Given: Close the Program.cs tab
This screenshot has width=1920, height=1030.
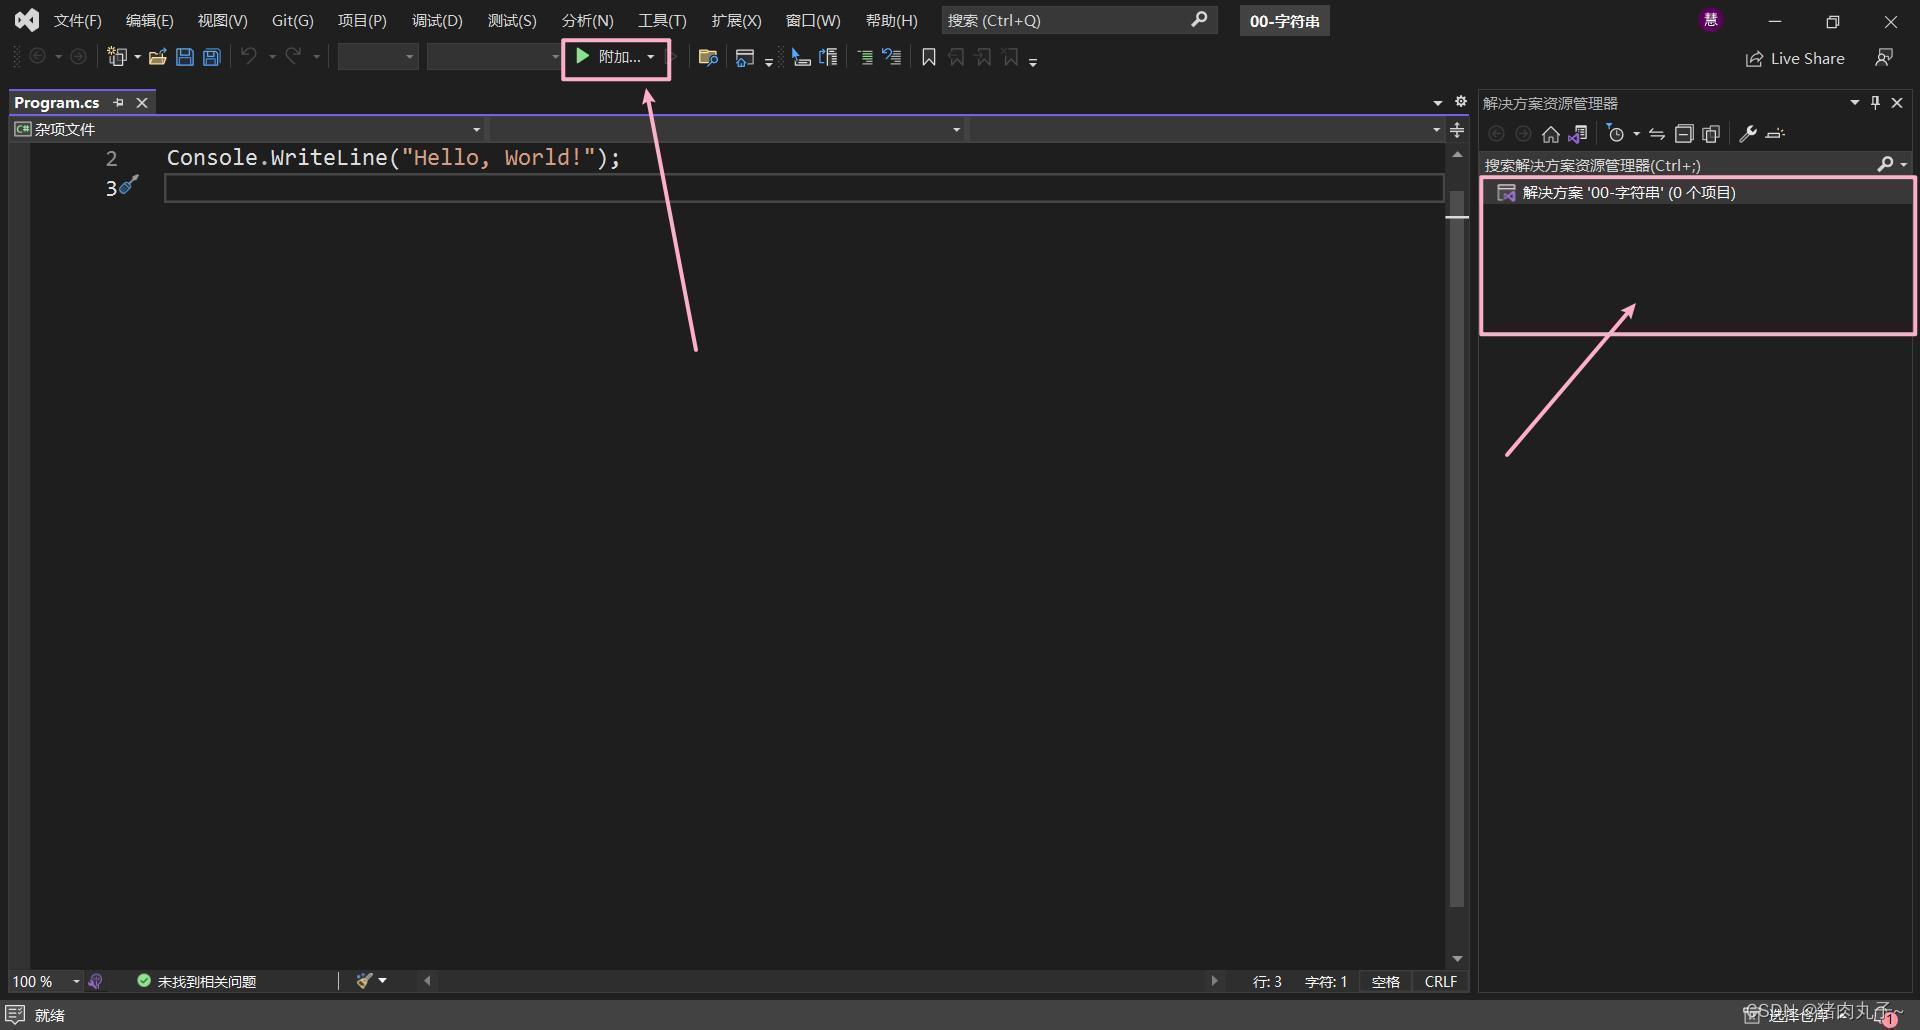Looking at the screenshot, I should tap(142, 102).
